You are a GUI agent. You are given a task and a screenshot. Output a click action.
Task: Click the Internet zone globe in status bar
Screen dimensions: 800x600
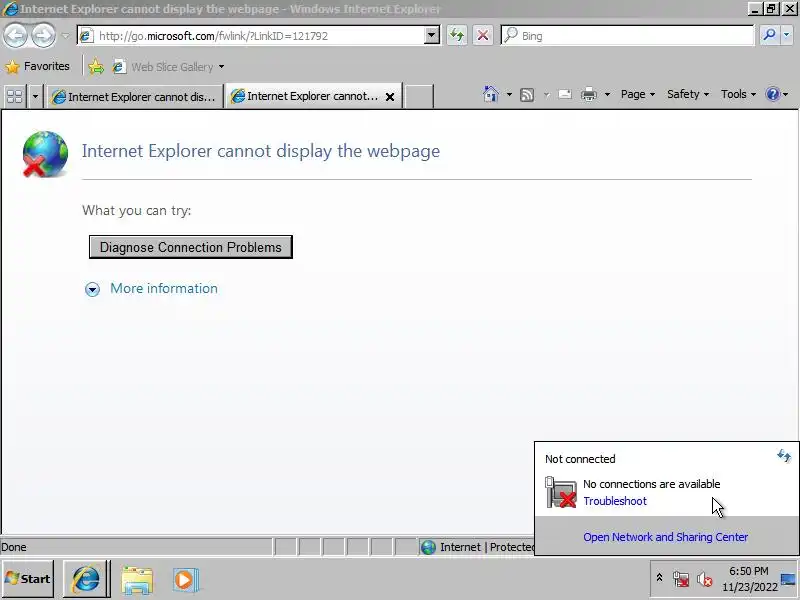point(429,547)
